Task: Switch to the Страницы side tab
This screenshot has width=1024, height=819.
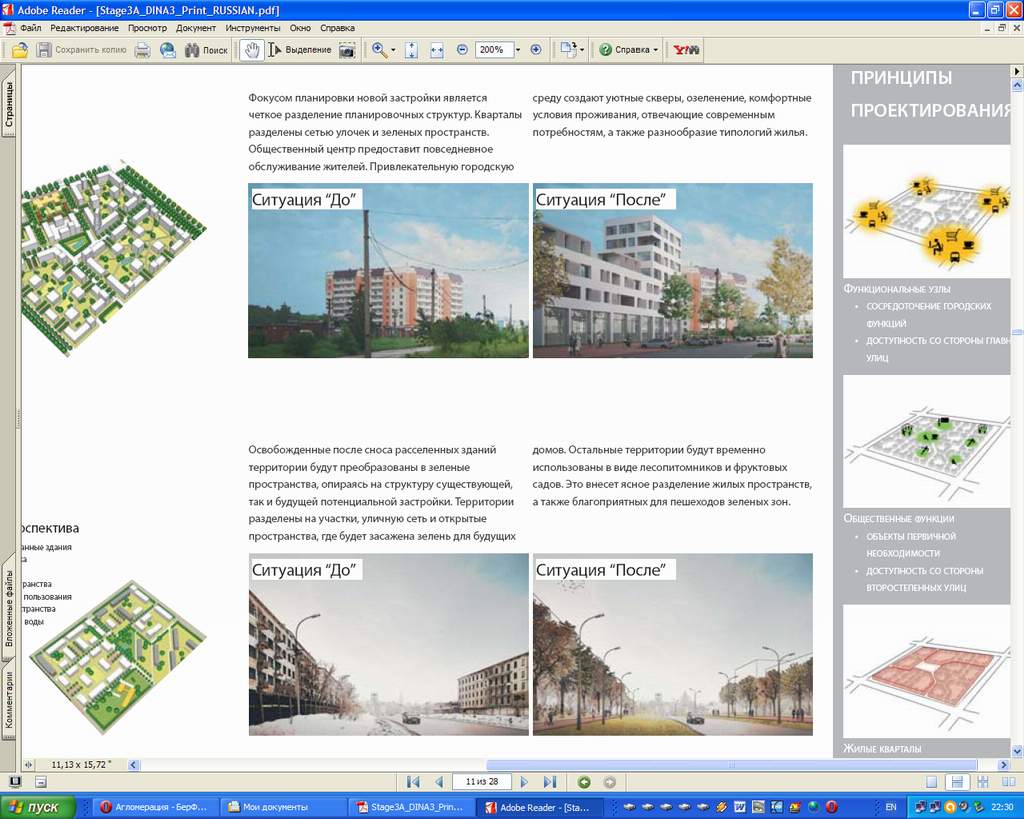Action: [x=9, y=107]
